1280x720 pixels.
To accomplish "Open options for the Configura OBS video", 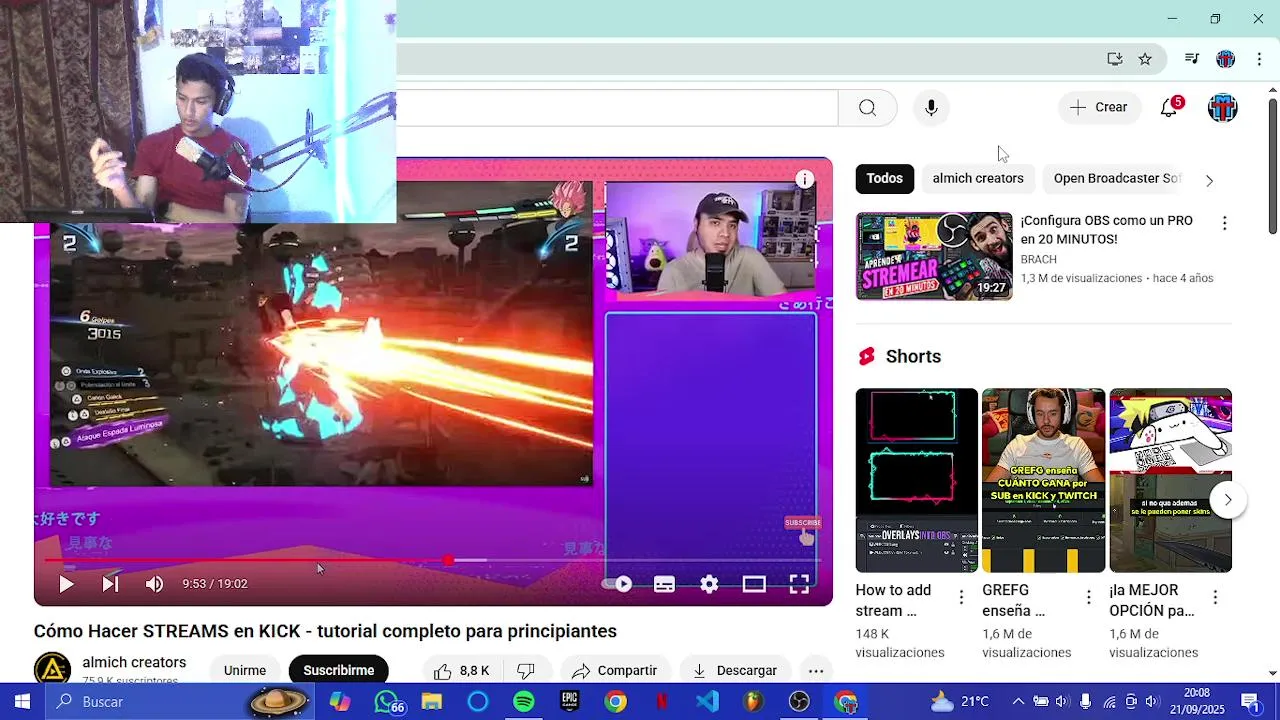I will pyautogui.click(x=1224, y=223).
